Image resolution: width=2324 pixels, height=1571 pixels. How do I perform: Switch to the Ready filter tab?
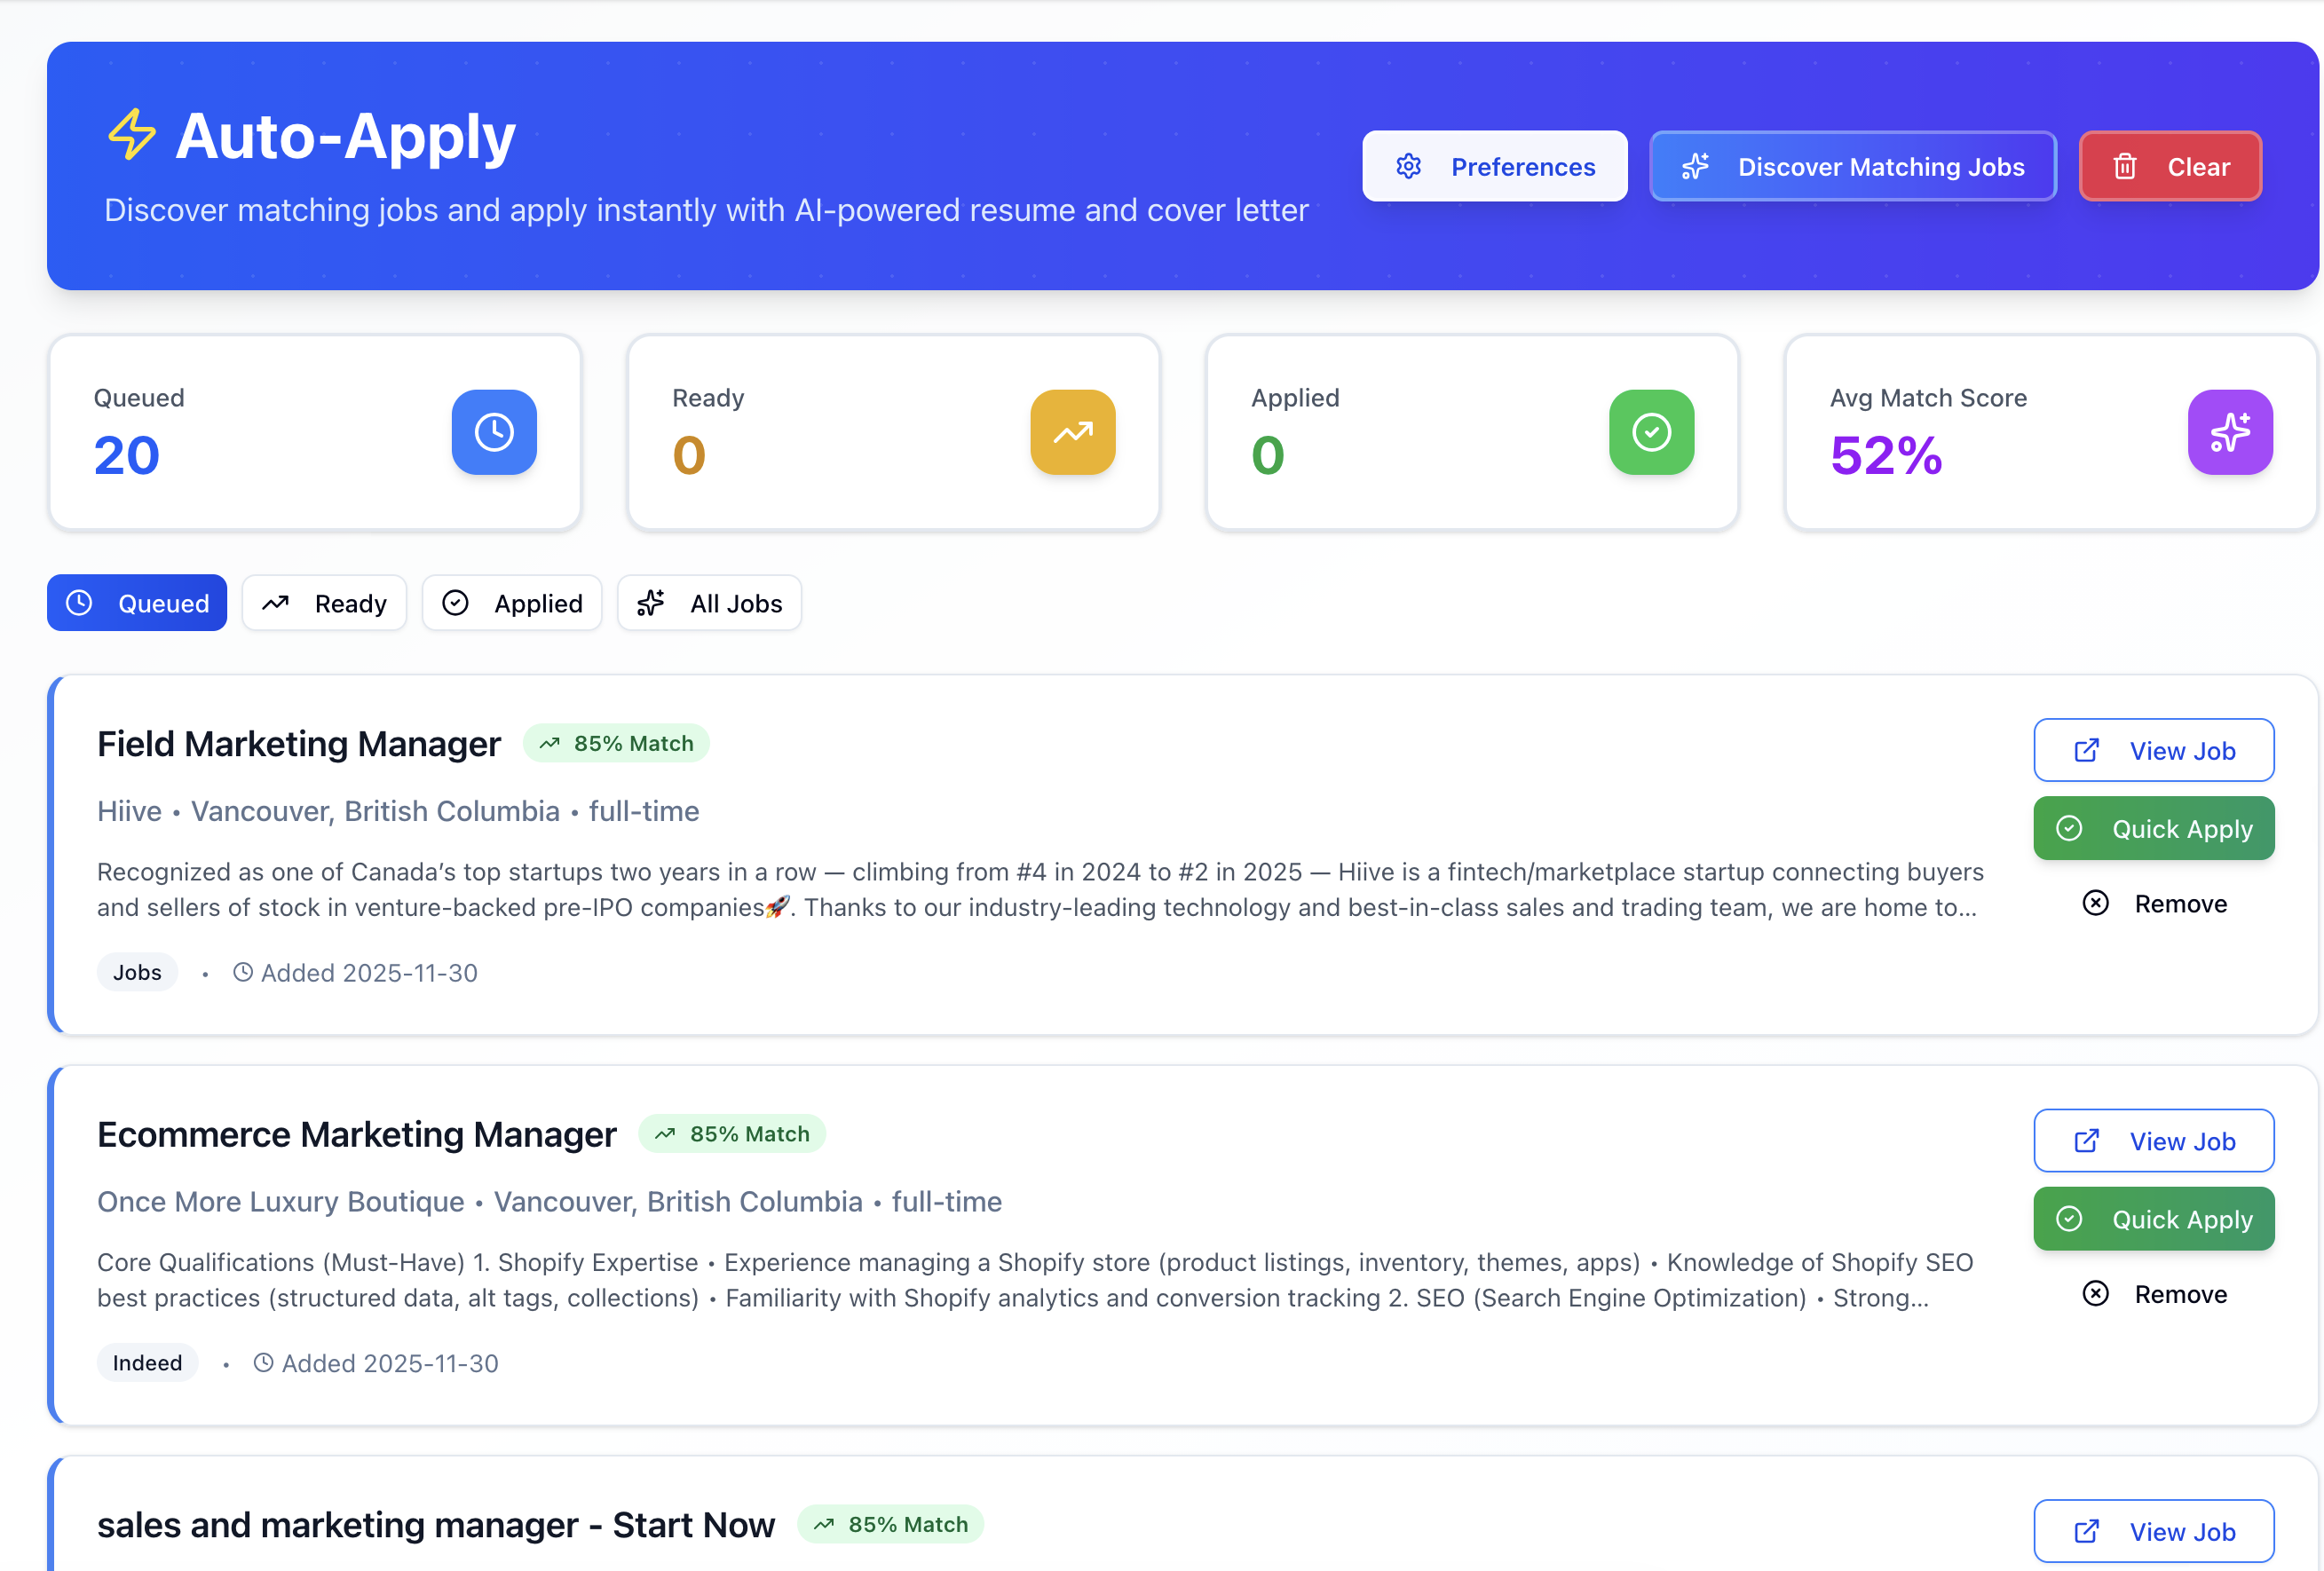tap(324, 603)
